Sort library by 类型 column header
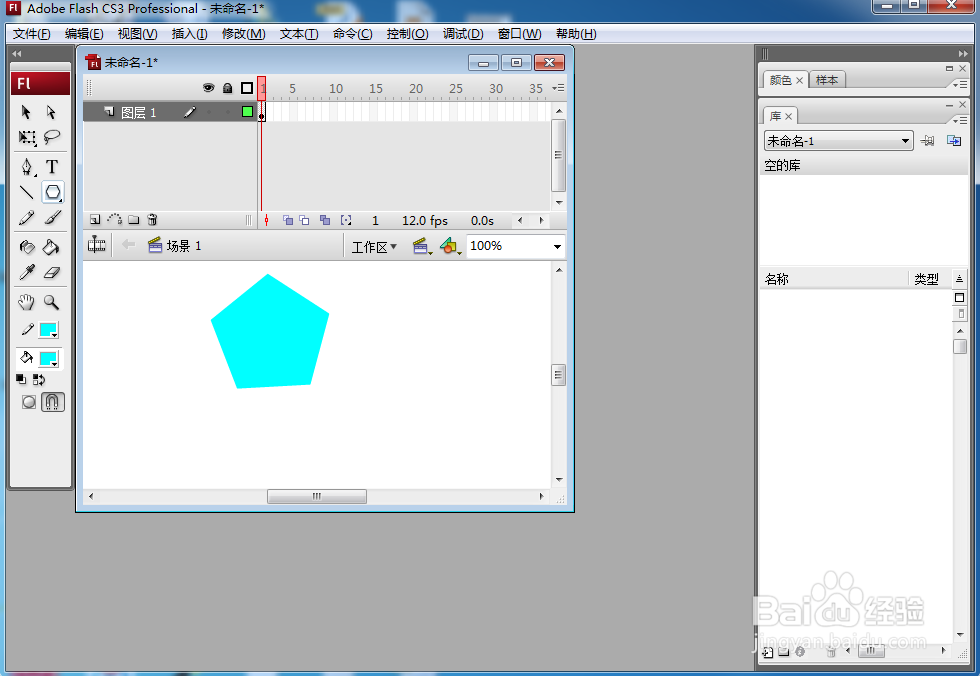 click(x=926, y=279)
